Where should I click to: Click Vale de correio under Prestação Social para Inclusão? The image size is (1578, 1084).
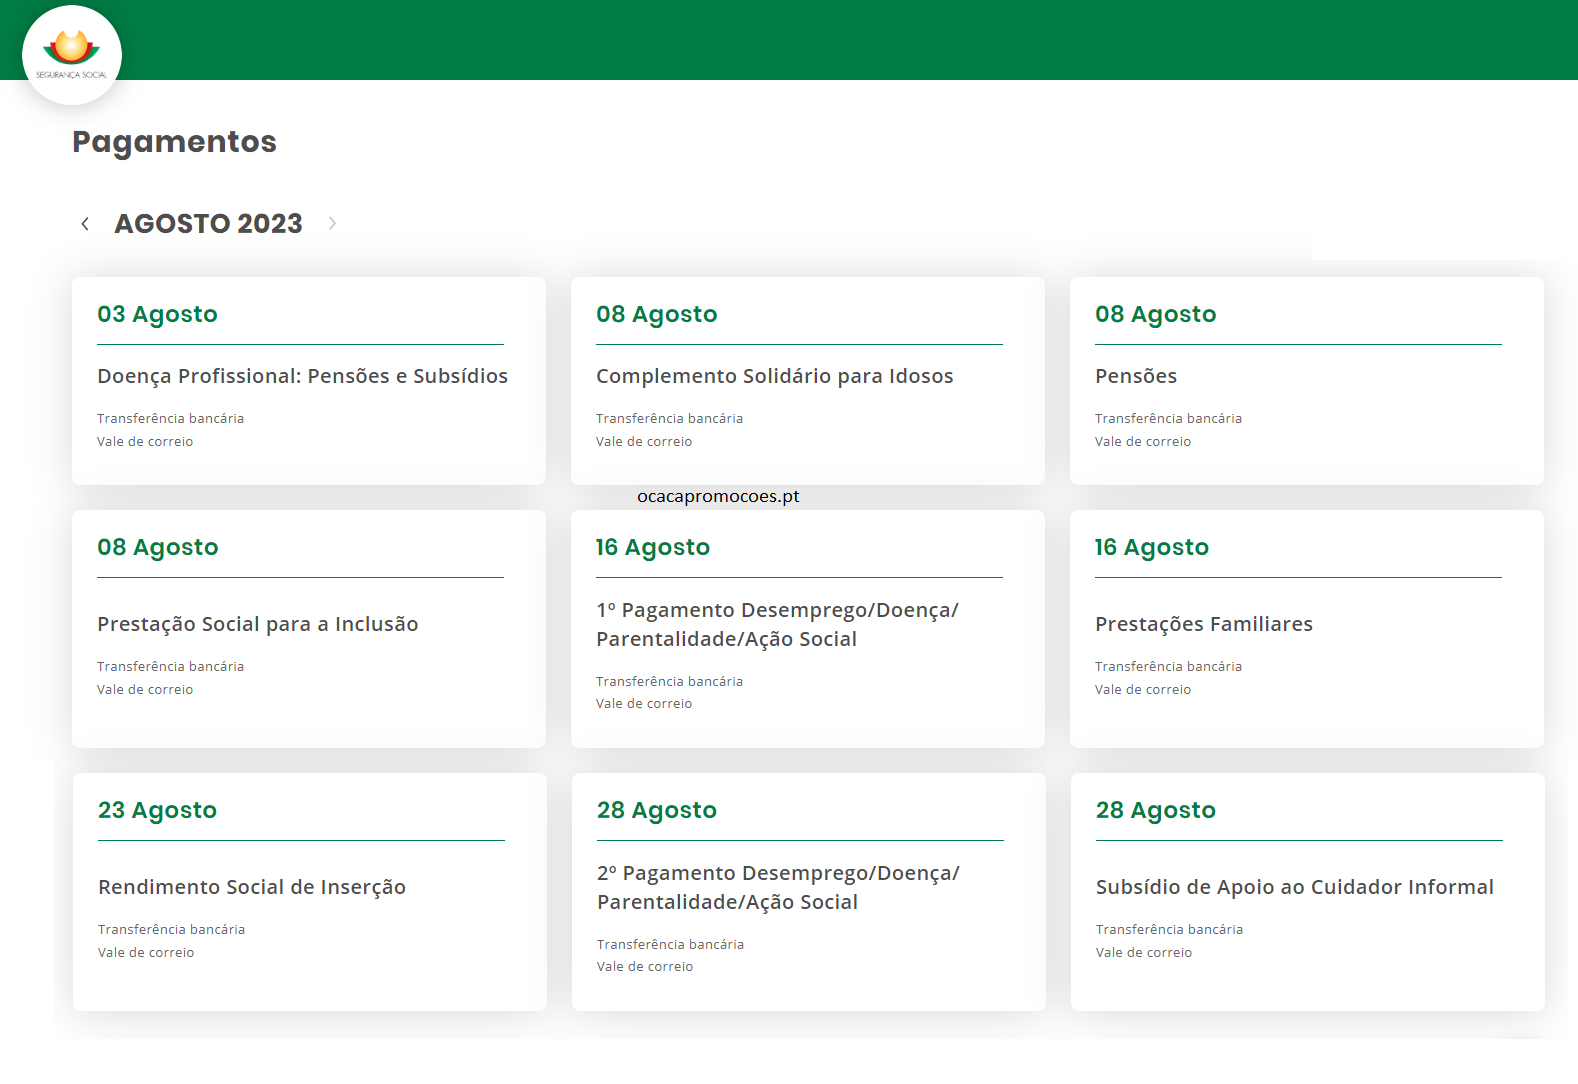pyautogui.click(x=145, y=690)
